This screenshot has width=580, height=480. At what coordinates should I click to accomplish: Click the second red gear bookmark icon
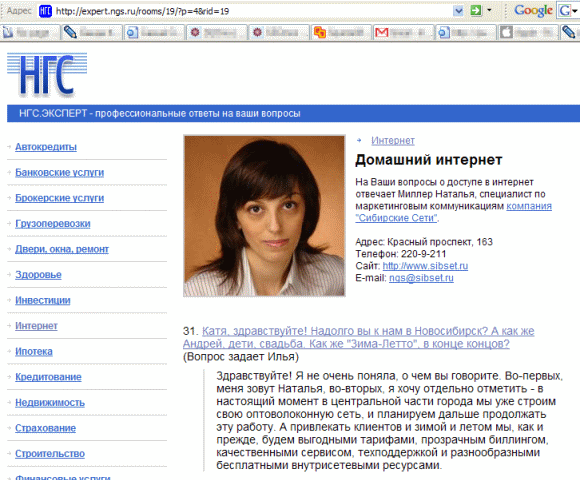coord(257,33)
